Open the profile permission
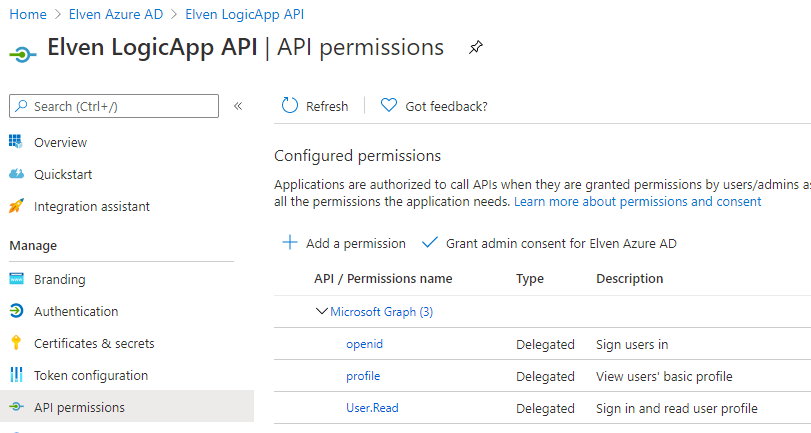 pos(363,376)
